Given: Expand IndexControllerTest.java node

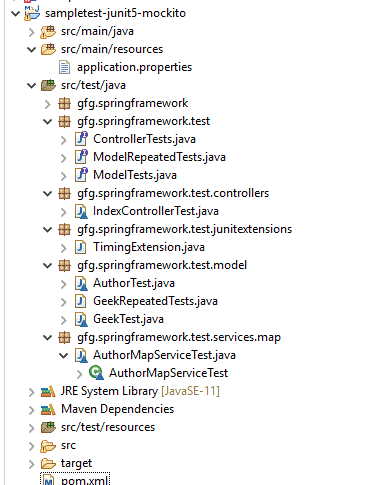Looking at the screenshot, I should [x=64, y=212].
